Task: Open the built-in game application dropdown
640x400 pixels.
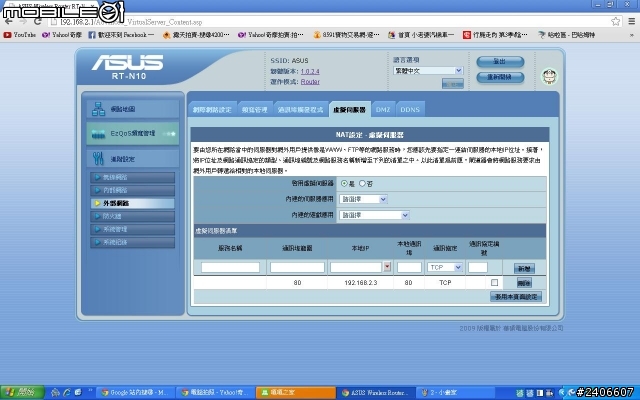Action: [374, 215]
